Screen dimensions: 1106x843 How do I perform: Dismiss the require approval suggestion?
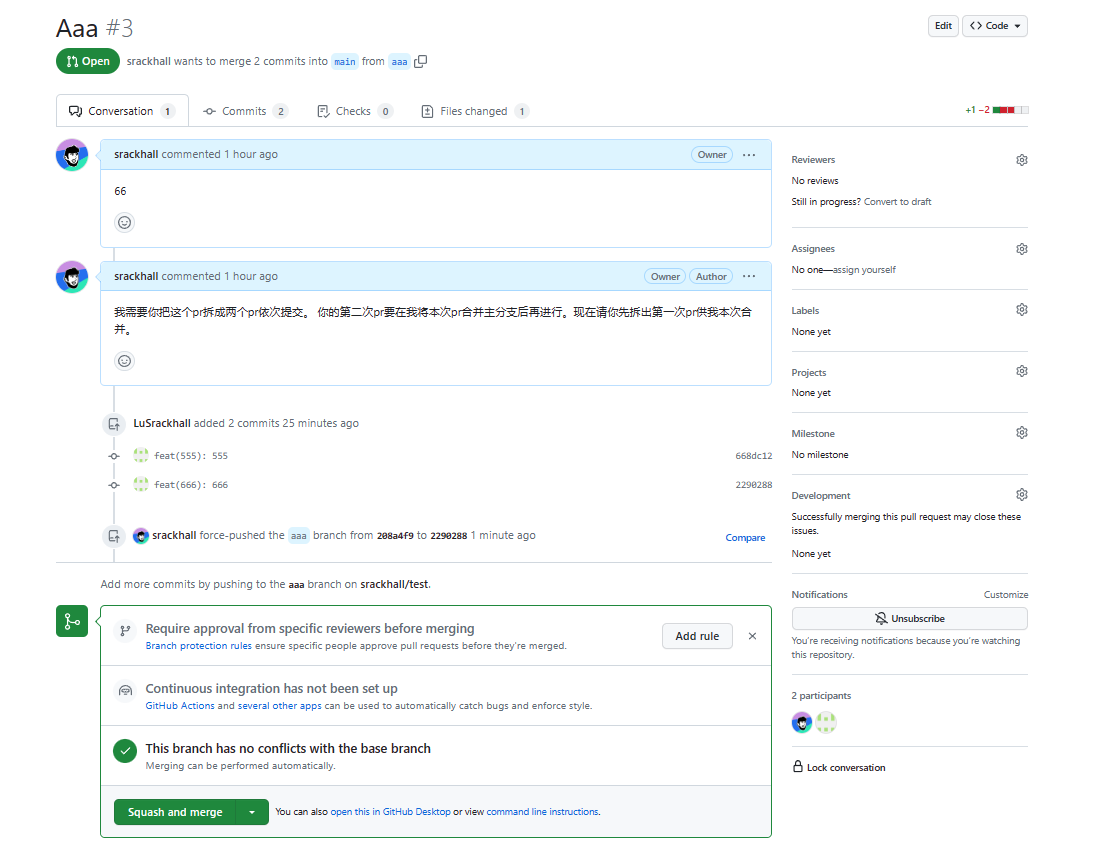tap(752, 636)
